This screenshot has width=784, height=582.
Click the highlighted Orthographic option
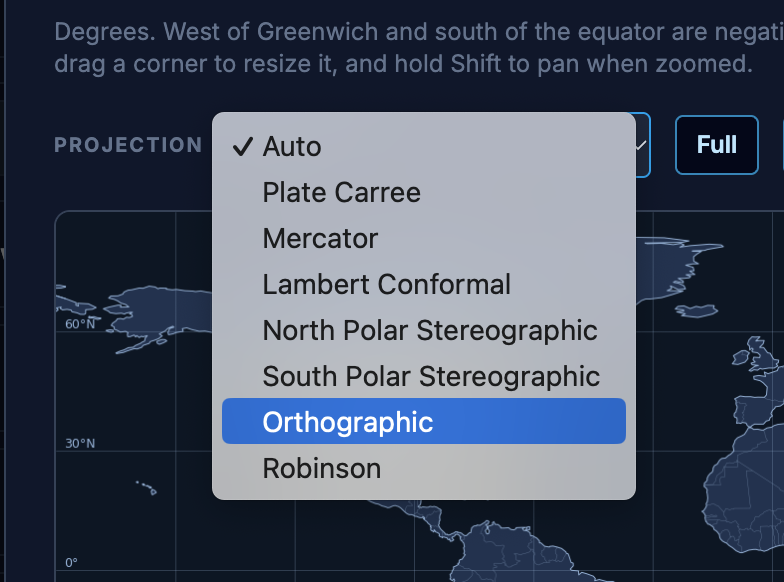pos(424,422)
